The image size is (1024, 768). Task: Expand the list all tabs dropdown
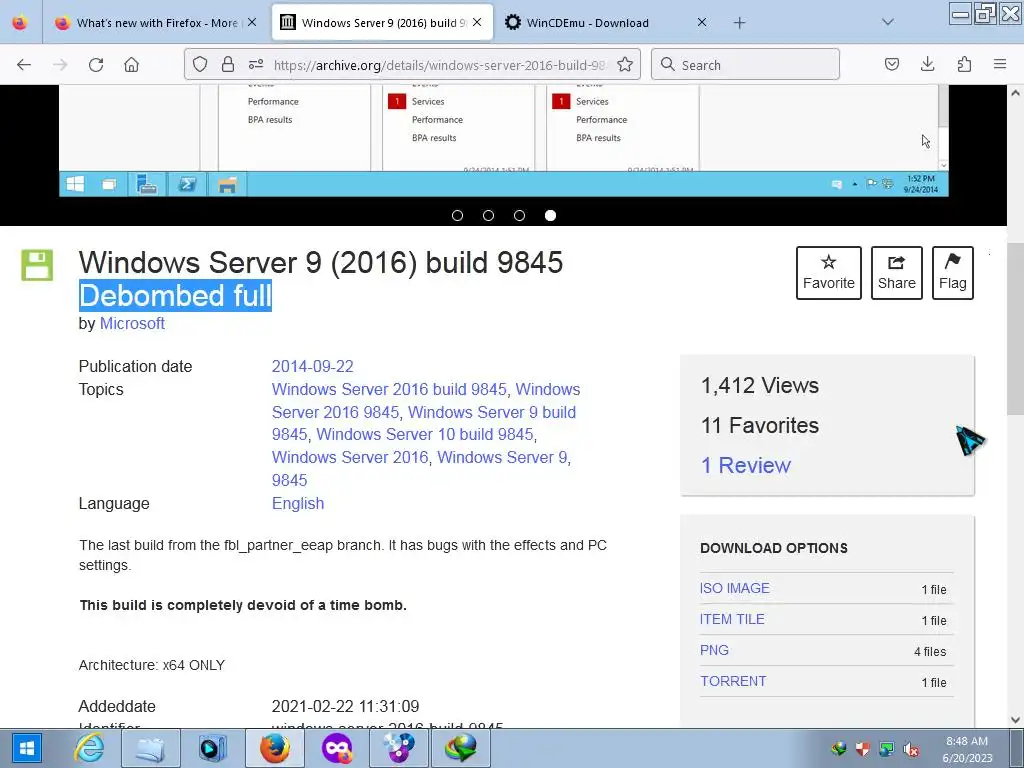pyautogui.click(x=887, y=22)
